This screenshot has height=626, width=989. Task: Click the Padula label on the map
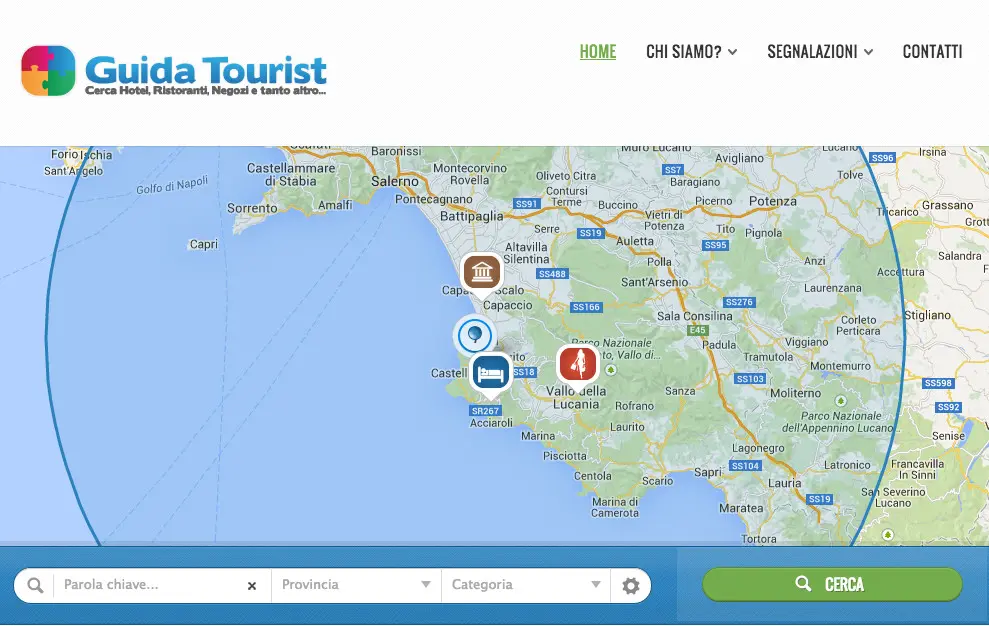coord(719,345)
